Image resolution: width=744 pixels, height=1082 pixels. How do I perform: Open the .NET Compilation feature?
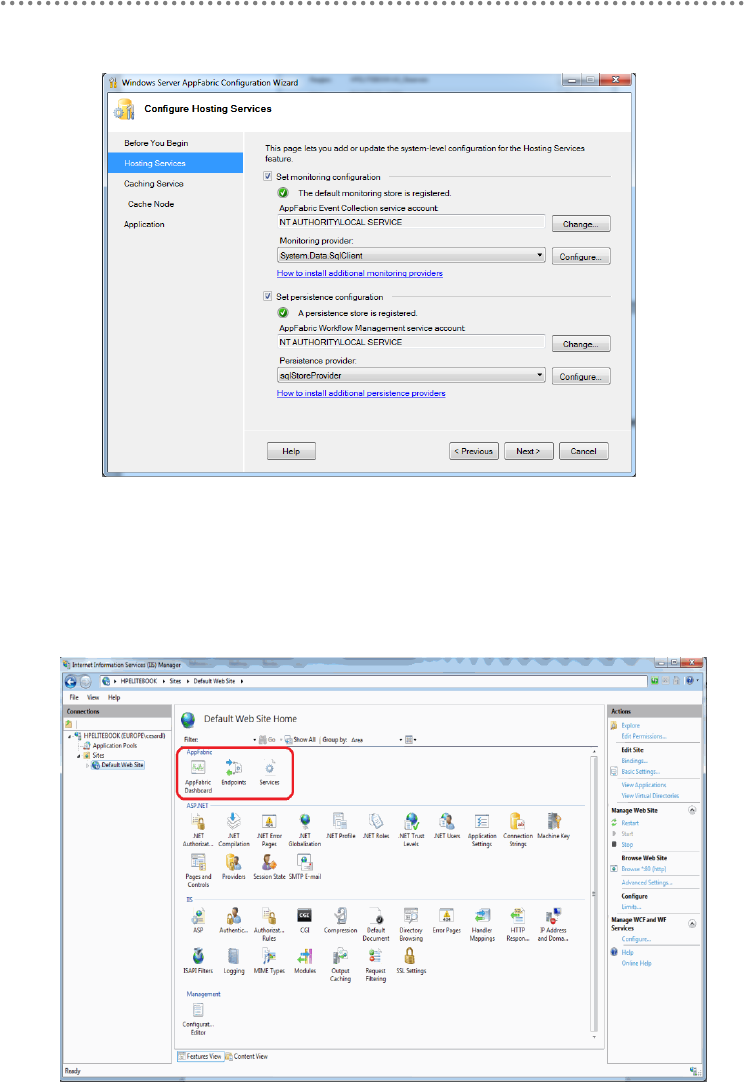234,829
